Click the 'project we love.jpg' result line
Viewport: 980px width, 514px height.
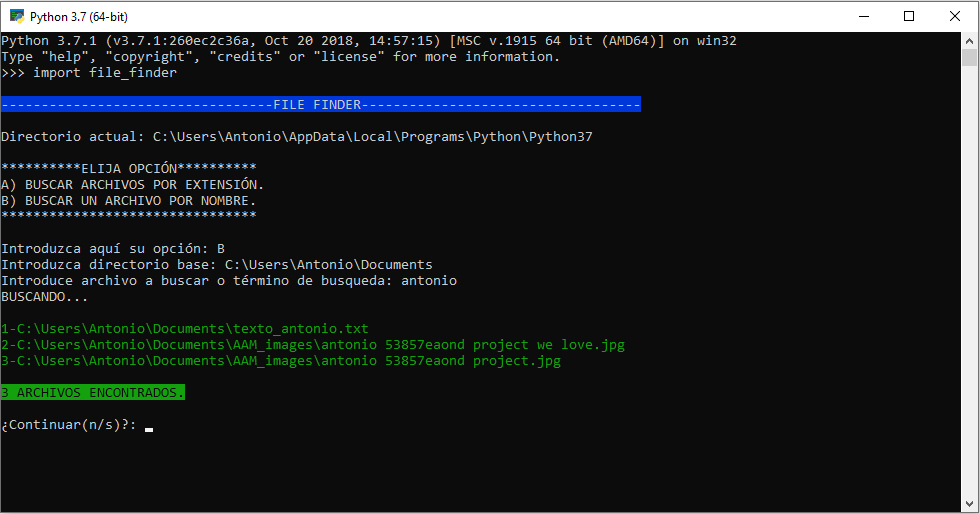pos(313,345)
